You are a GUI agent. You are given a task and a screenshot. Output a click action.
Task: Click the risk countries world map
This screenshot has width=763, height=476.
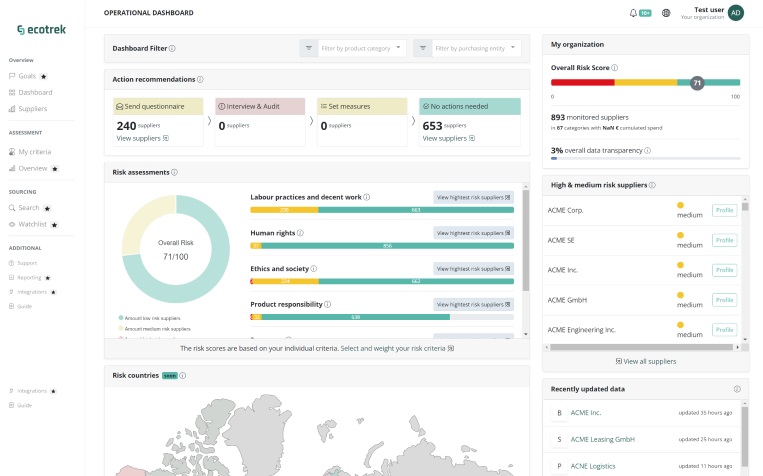pos(317,432)
